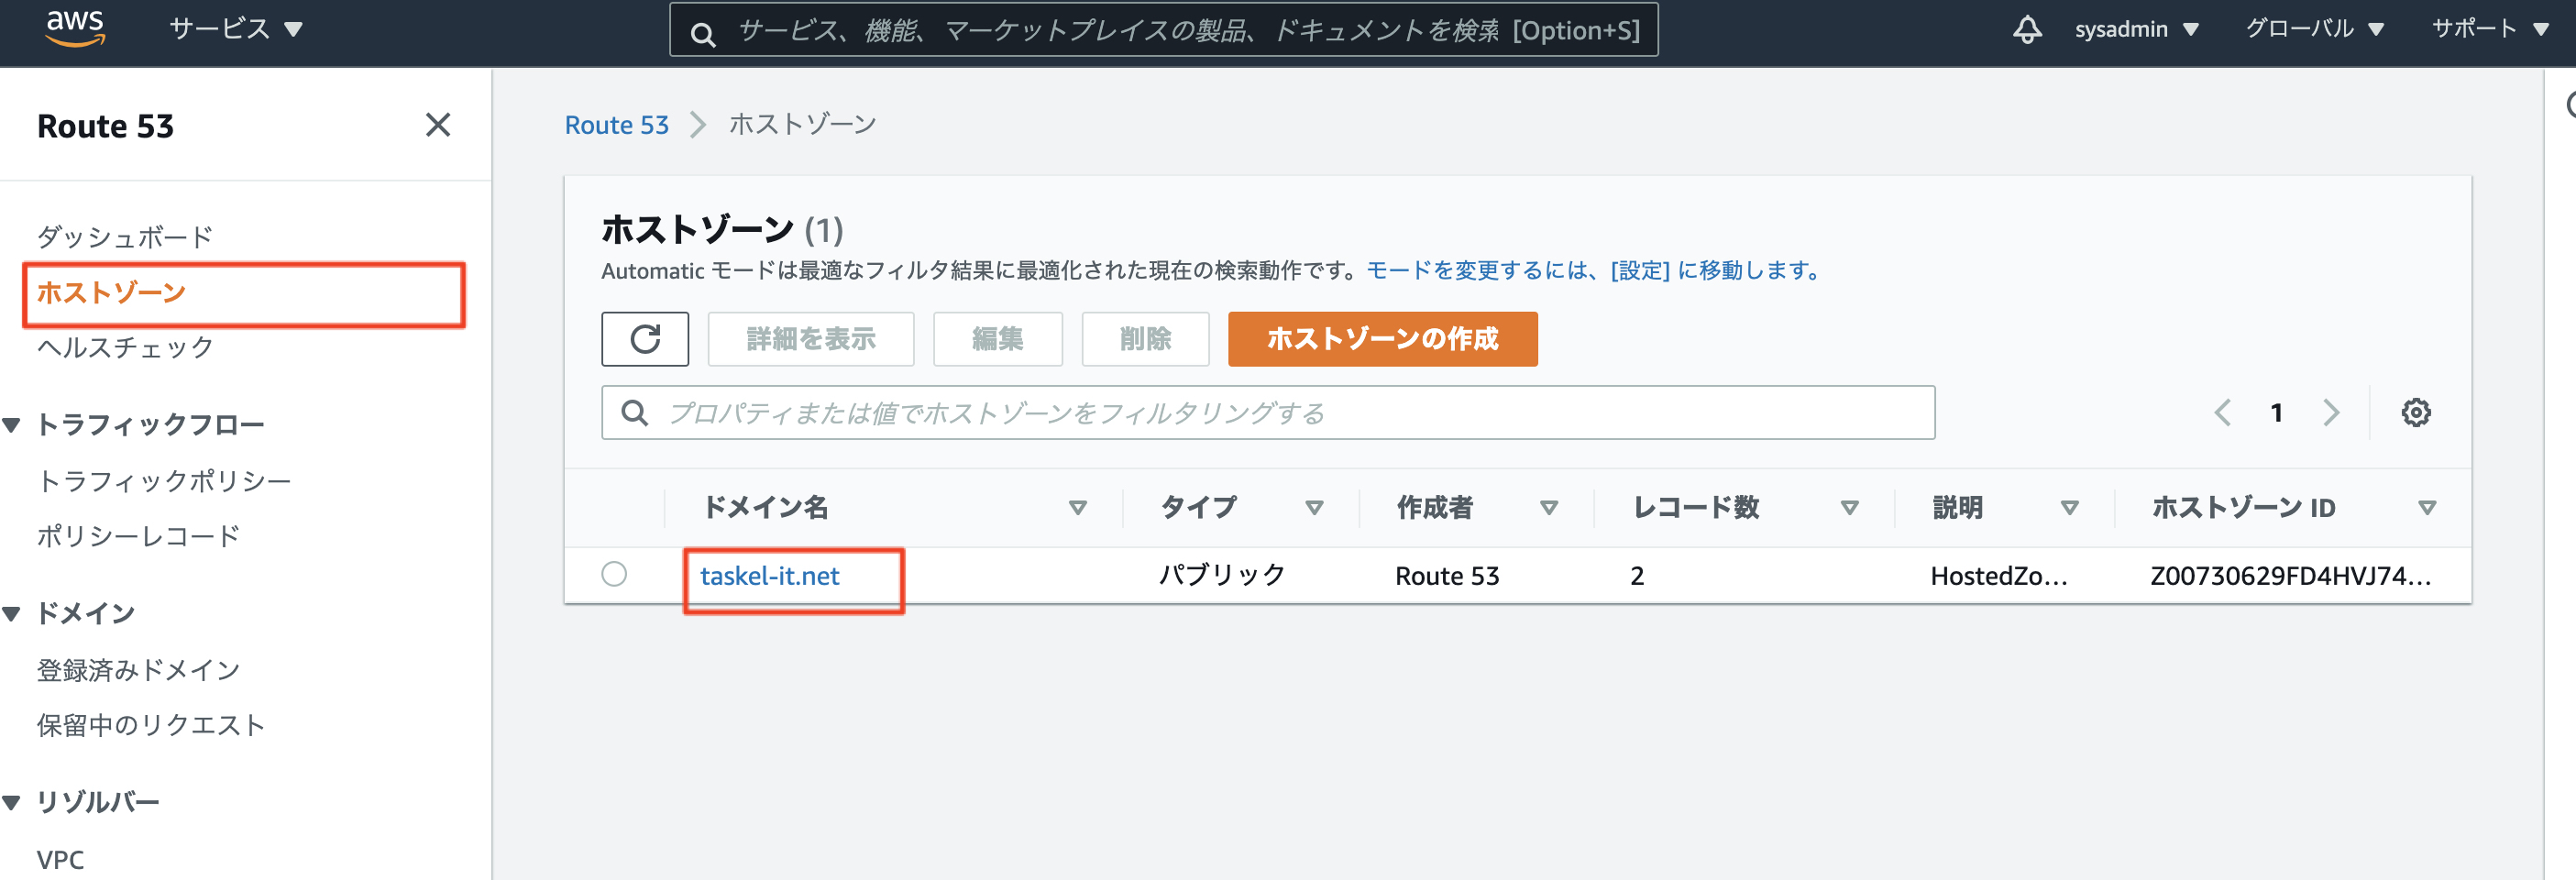Click the ホストゾーンの作成 button
2576x880 pixels.
pos(1382,339)
